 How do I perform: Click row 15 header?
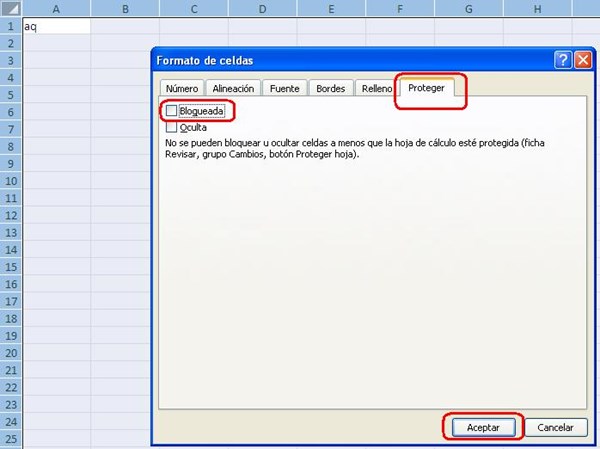click(x=11, y=267)
